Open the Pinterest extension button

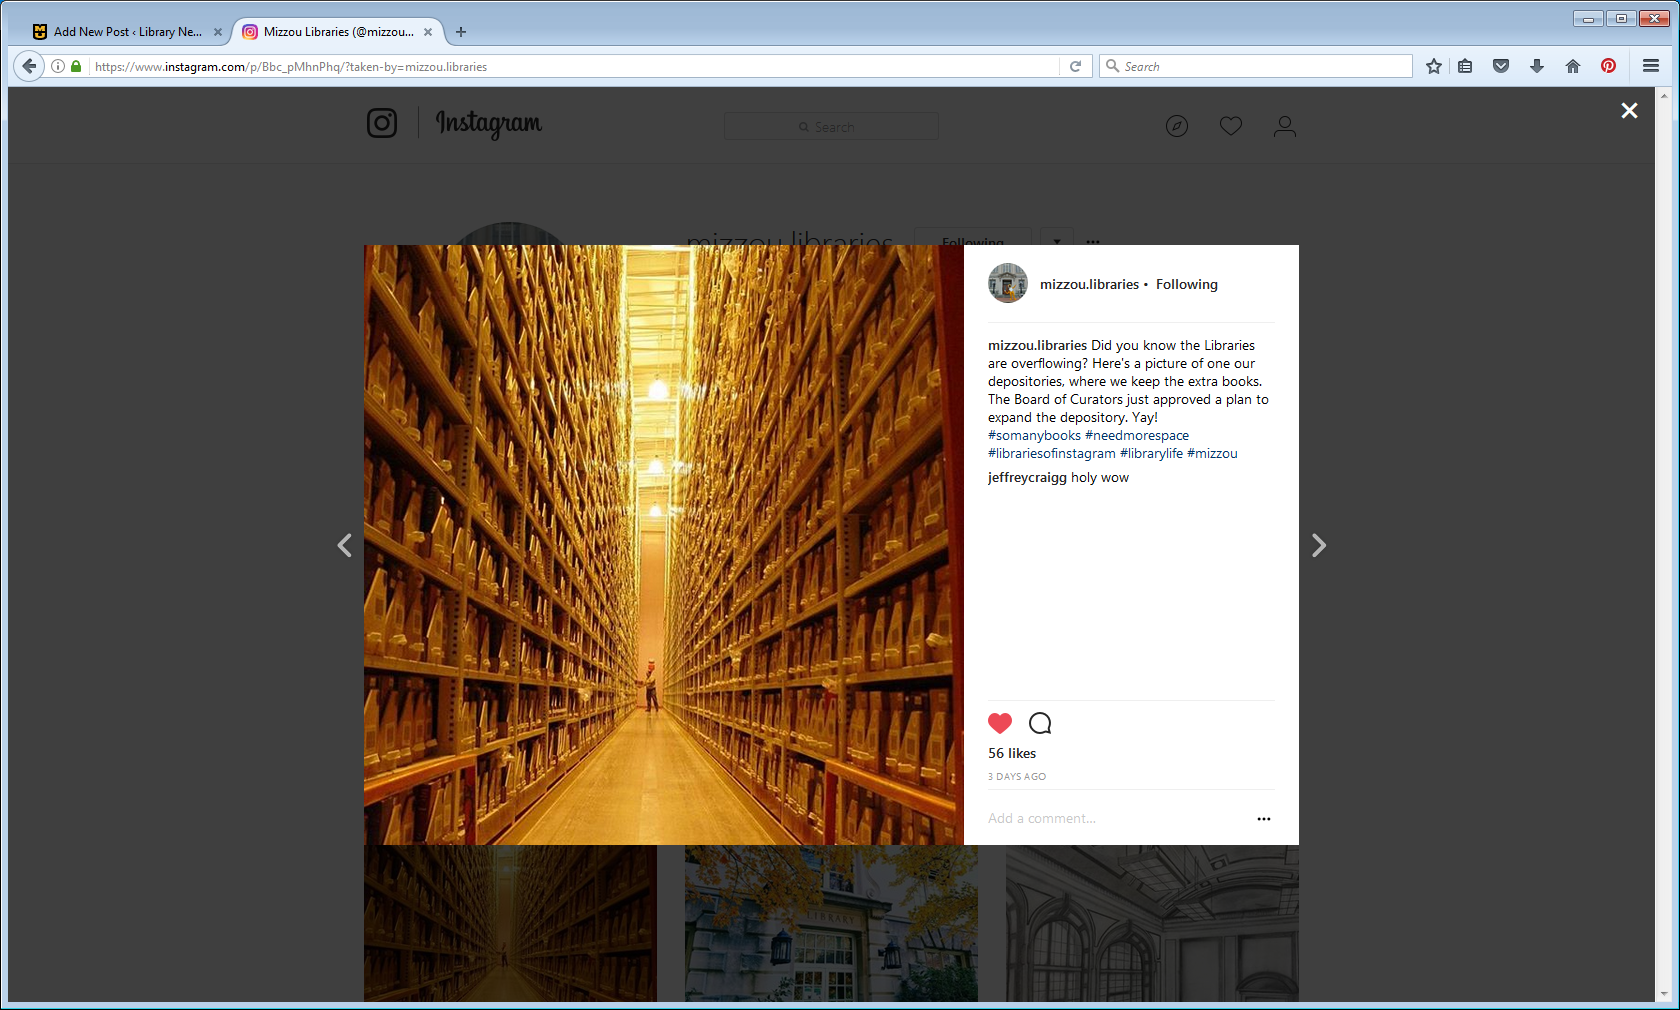[1608, 66]
